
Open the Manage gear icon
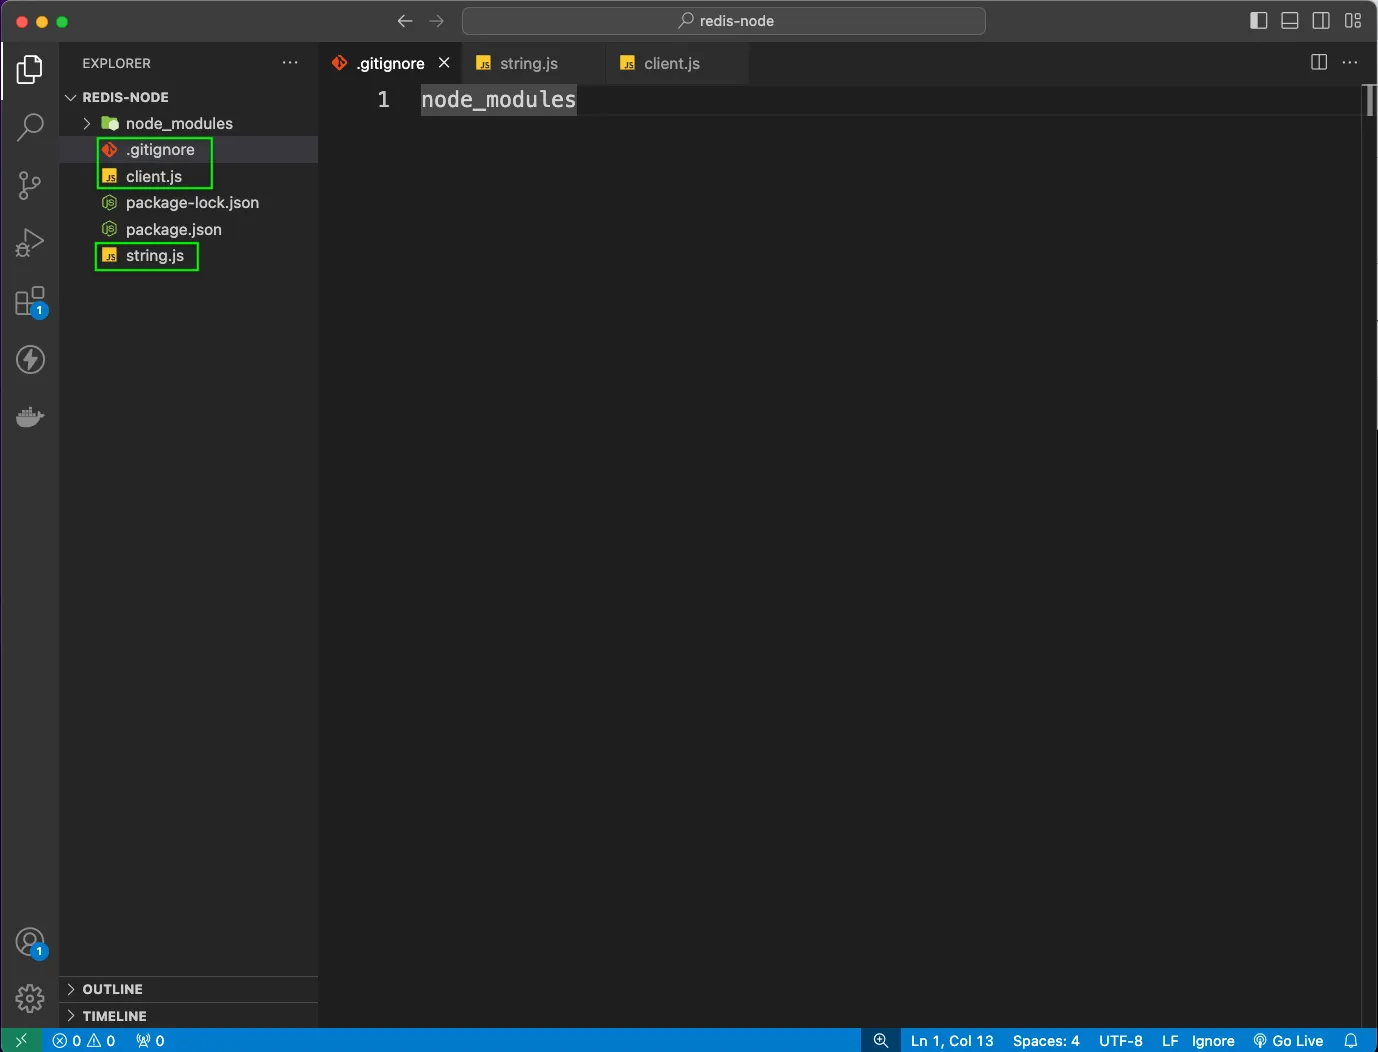(30, 998)
